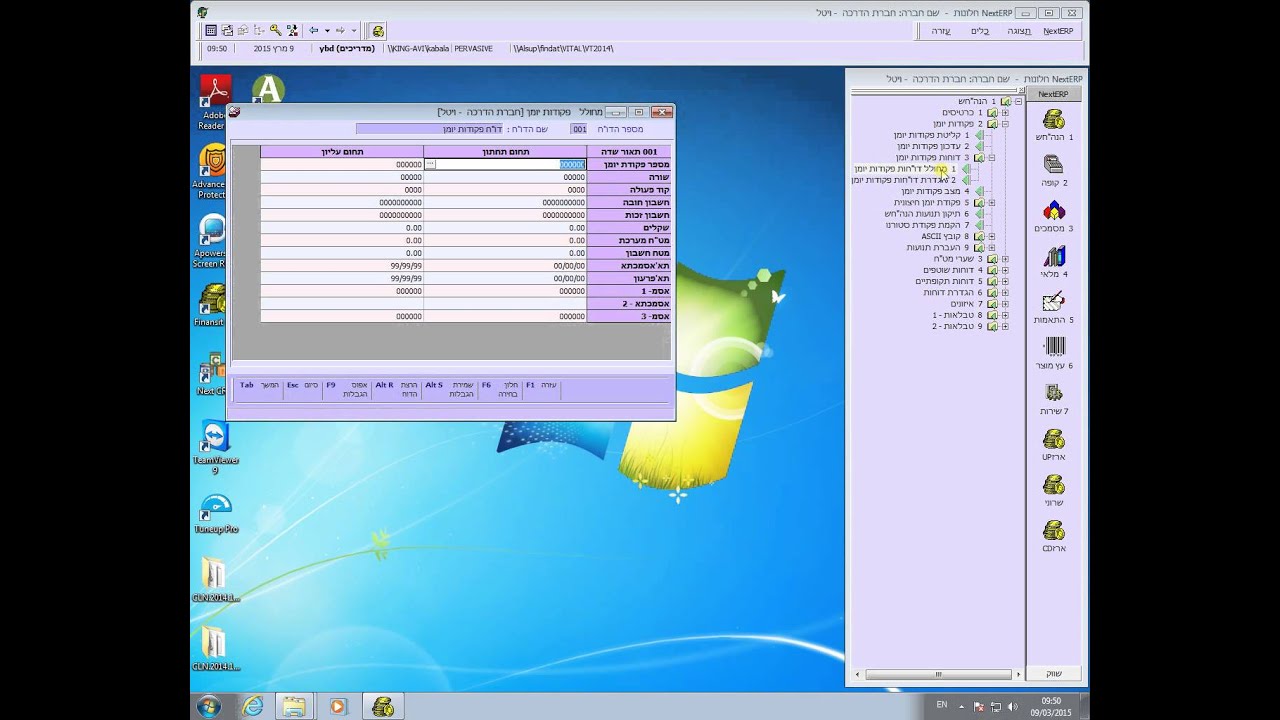Open module 1 הנה"ח in the sidebar
Screen dimensions: 1280x720
[1055, 124]
